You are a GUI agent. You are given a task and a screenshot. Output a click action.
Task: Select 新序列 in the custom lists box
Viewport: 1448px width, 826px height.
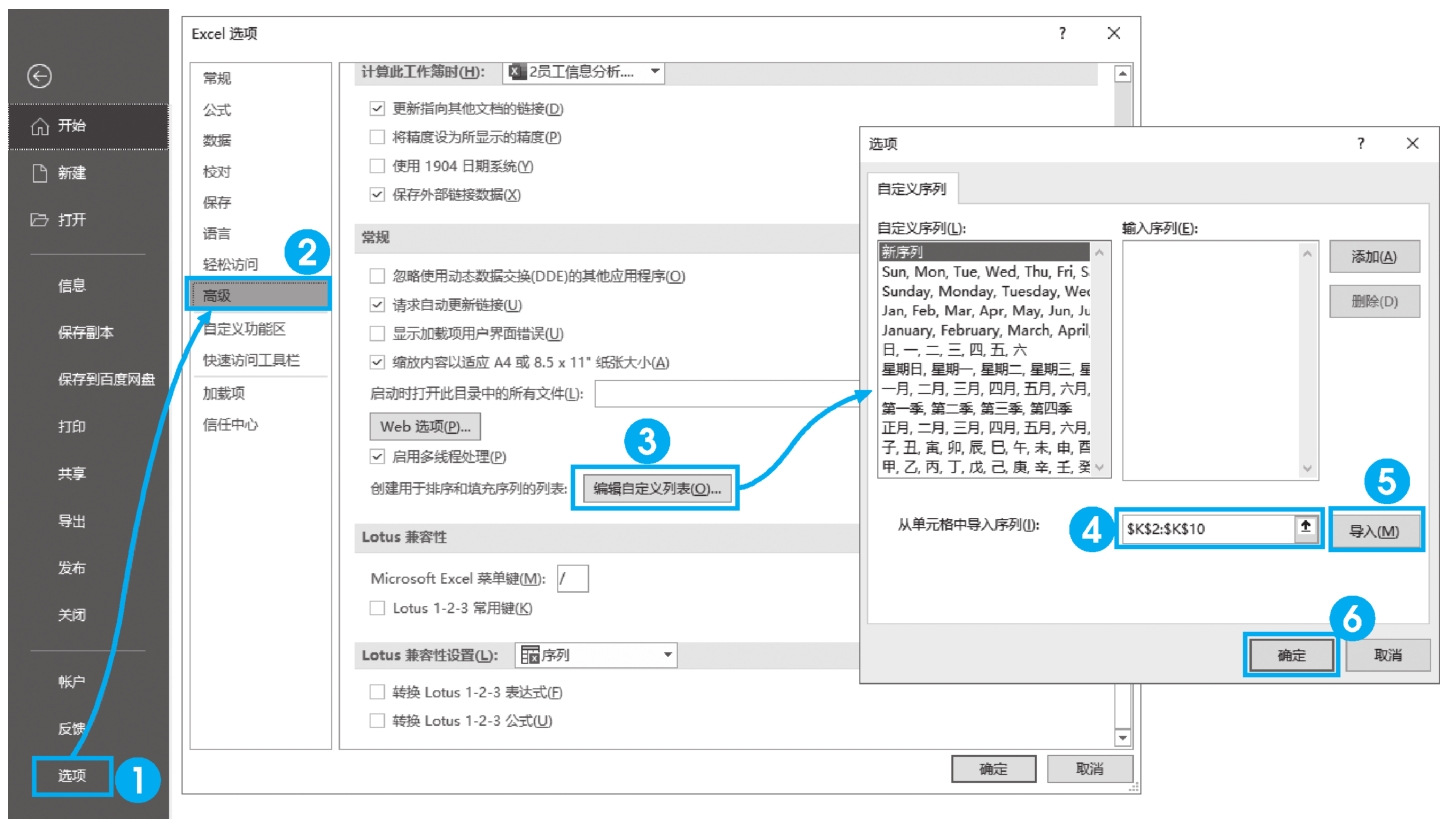[x=984, y=252]
